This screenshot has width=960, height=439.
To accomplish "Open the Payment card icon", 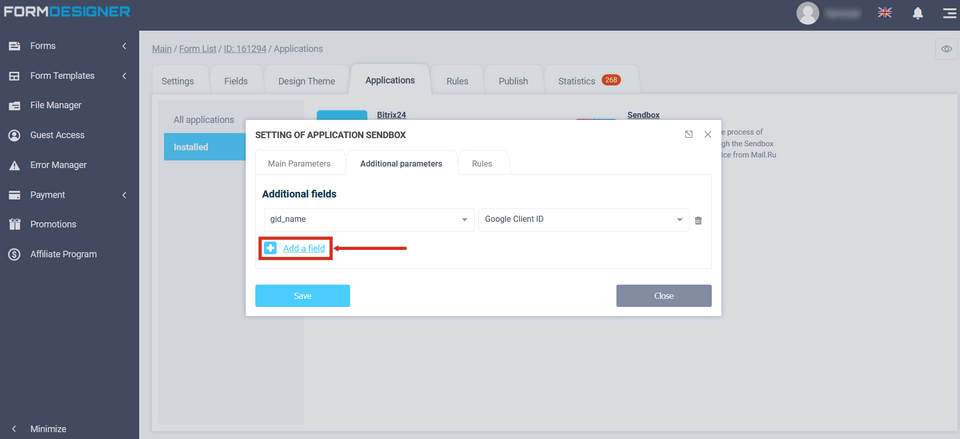I will [x=14, y=195].
